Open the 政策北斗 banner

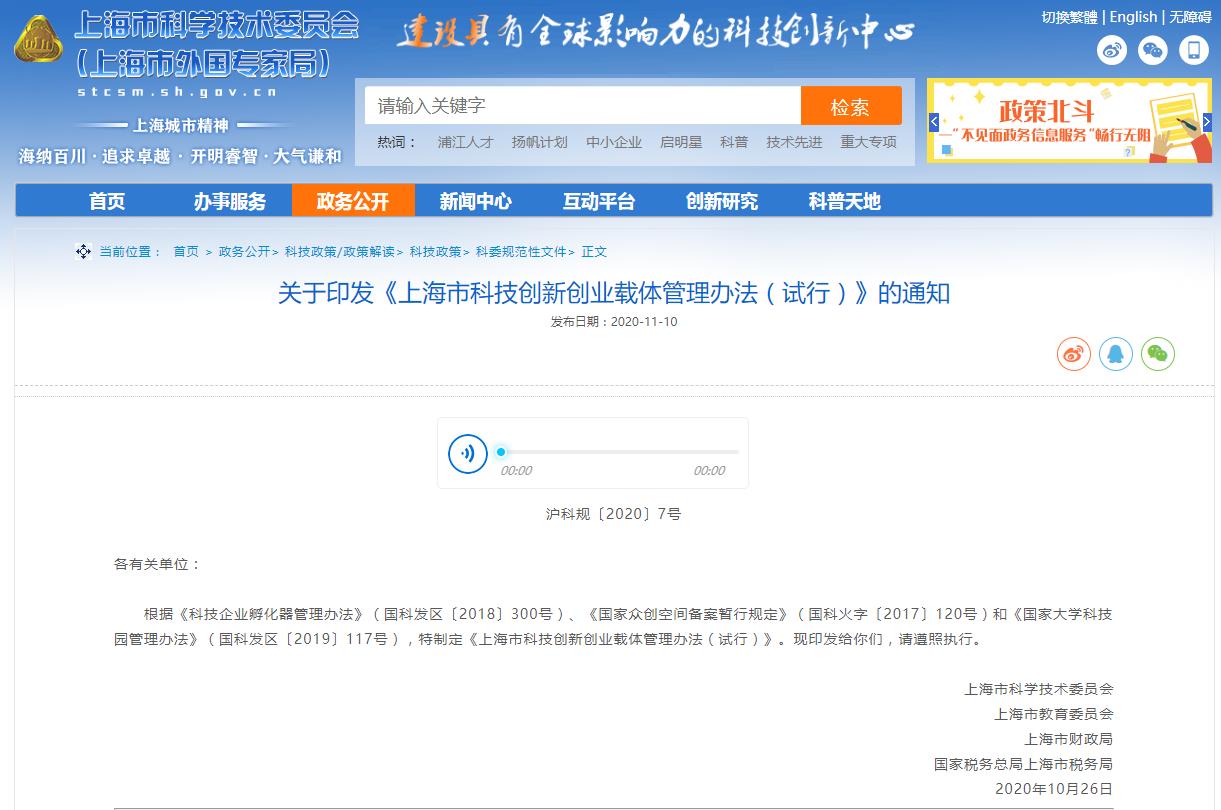point(1069,121)
